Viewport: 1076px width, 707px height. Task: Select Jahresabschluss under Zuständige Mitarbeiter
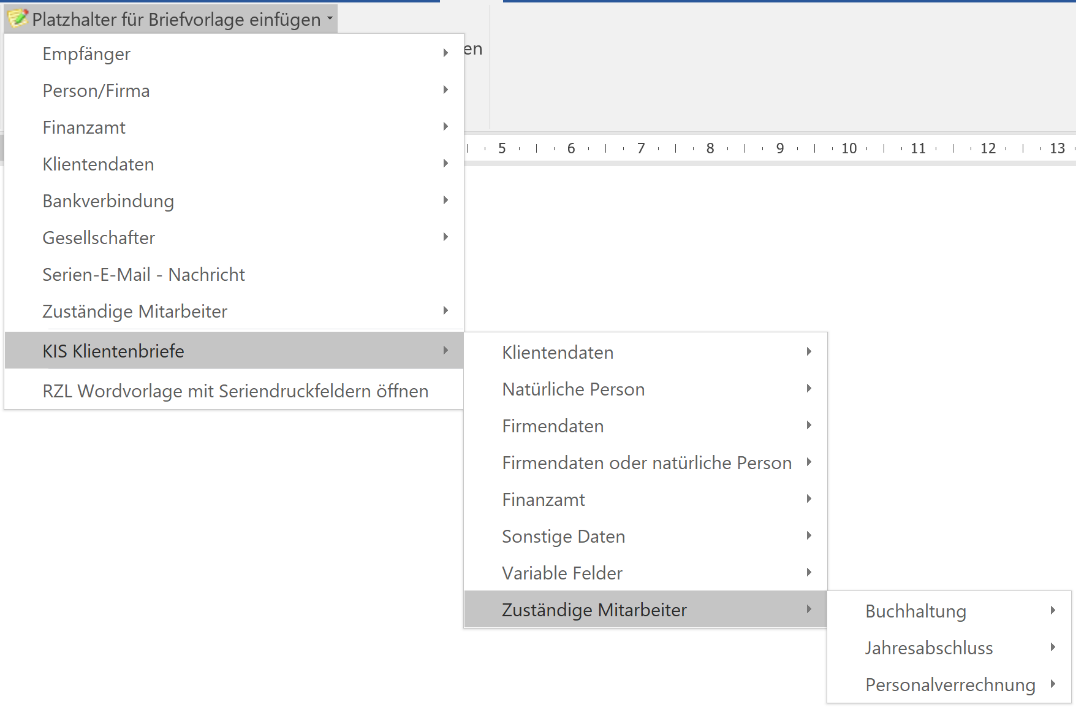pyautogui.click(x=929, y=648)
